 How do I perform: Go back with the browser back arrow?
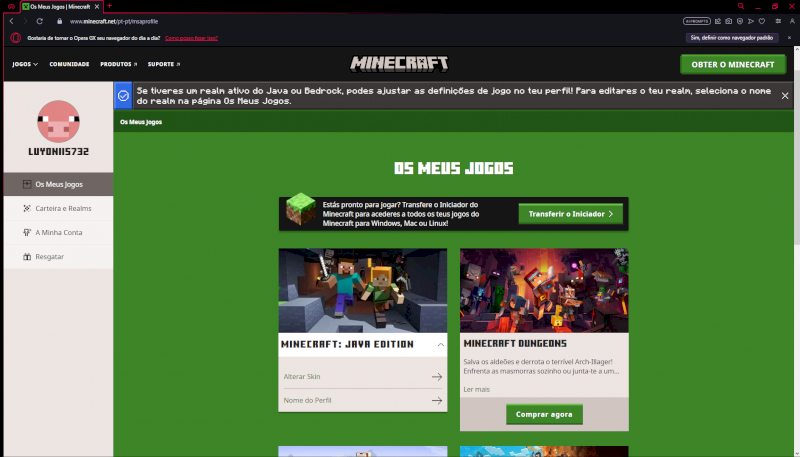click(11, 21)
